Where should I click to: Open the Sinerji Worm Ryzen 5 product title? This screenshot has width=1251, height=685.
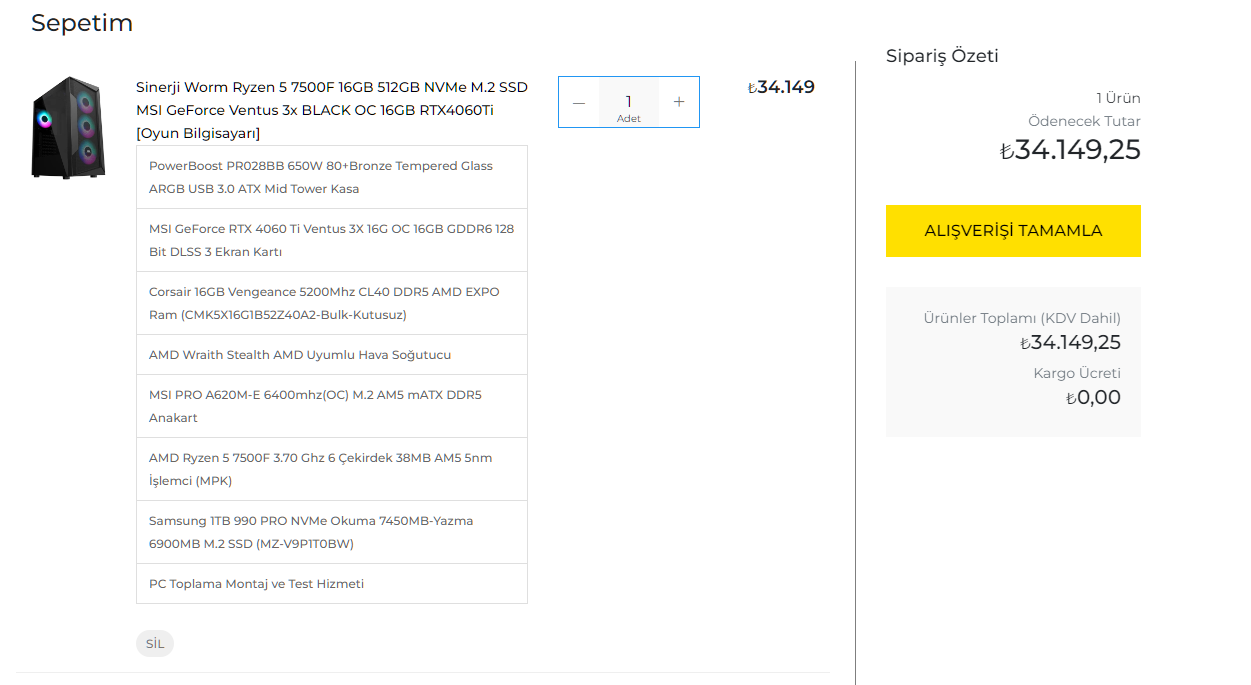[x=331, y=110]
